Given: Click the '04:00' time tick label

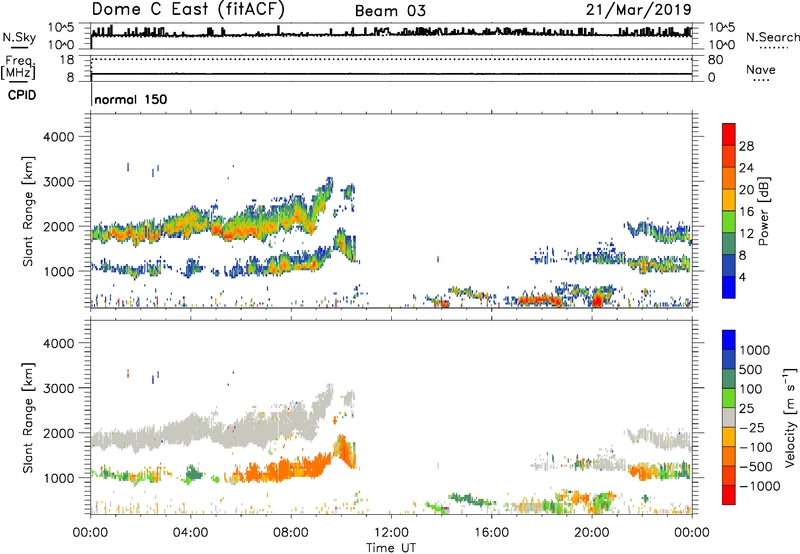Looking at the screenshot, I should [x=190, y=533].
